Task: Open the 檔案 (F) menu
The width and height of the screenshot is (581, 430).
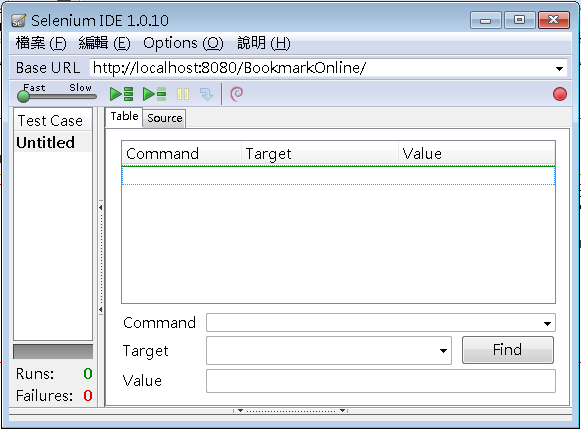Action: pyautogui.click(x=41, y=43)
